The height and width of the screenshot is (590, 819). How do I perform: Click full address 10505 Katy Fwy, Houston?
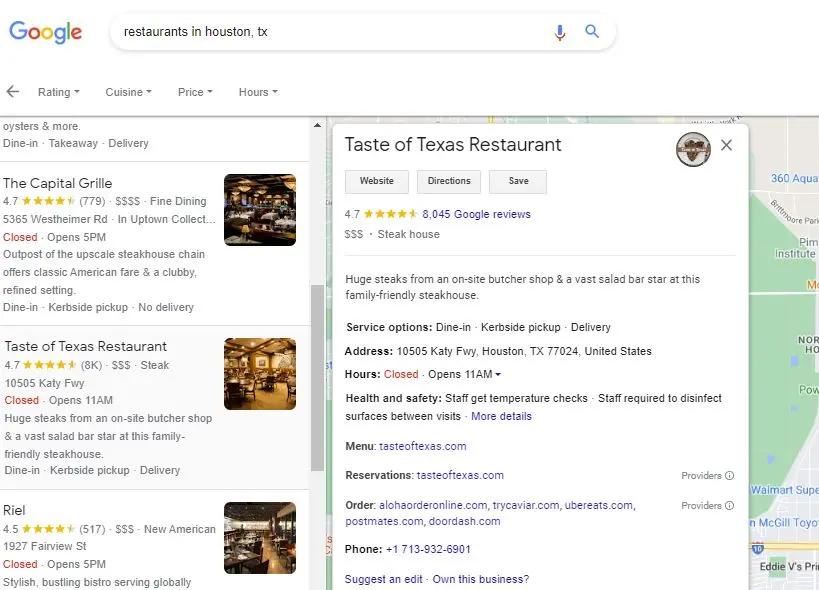tap(524, 351)
